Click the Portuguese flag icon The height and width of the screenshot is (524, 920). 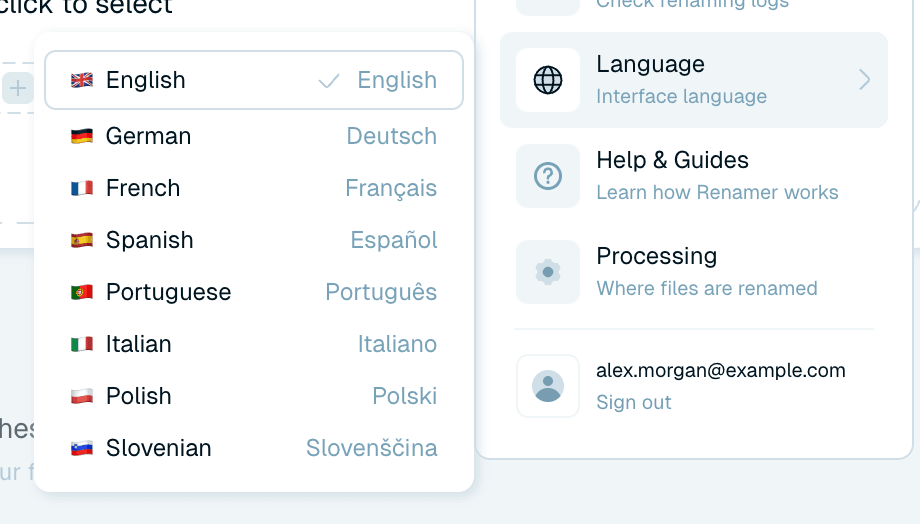pyautogui.click(x=82, y=292)
